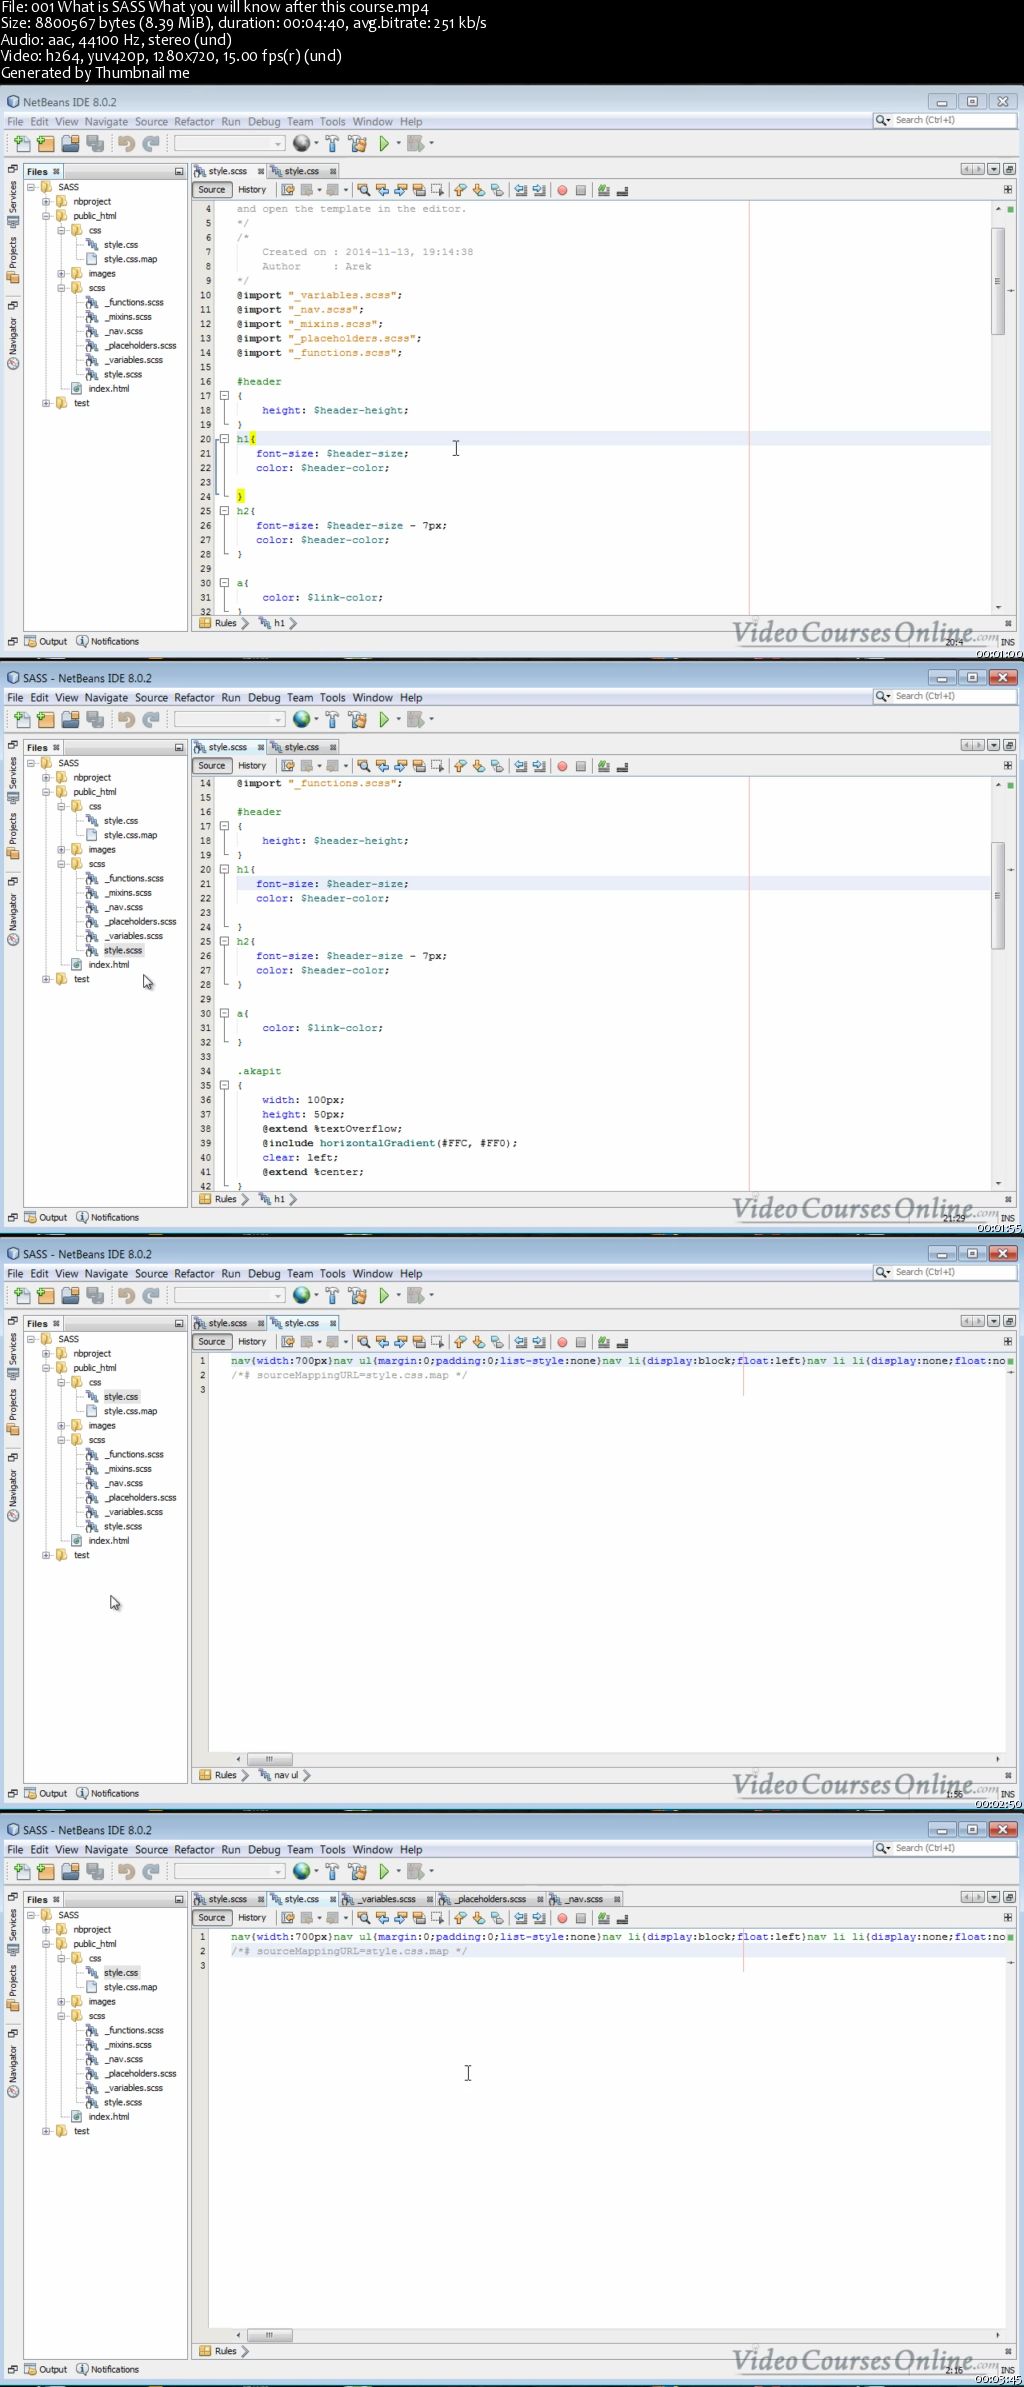The height and width of the screenshot is (2387, 1024).
Task: Collapse h2 fold at line 25, first frame
Action: 225,511
